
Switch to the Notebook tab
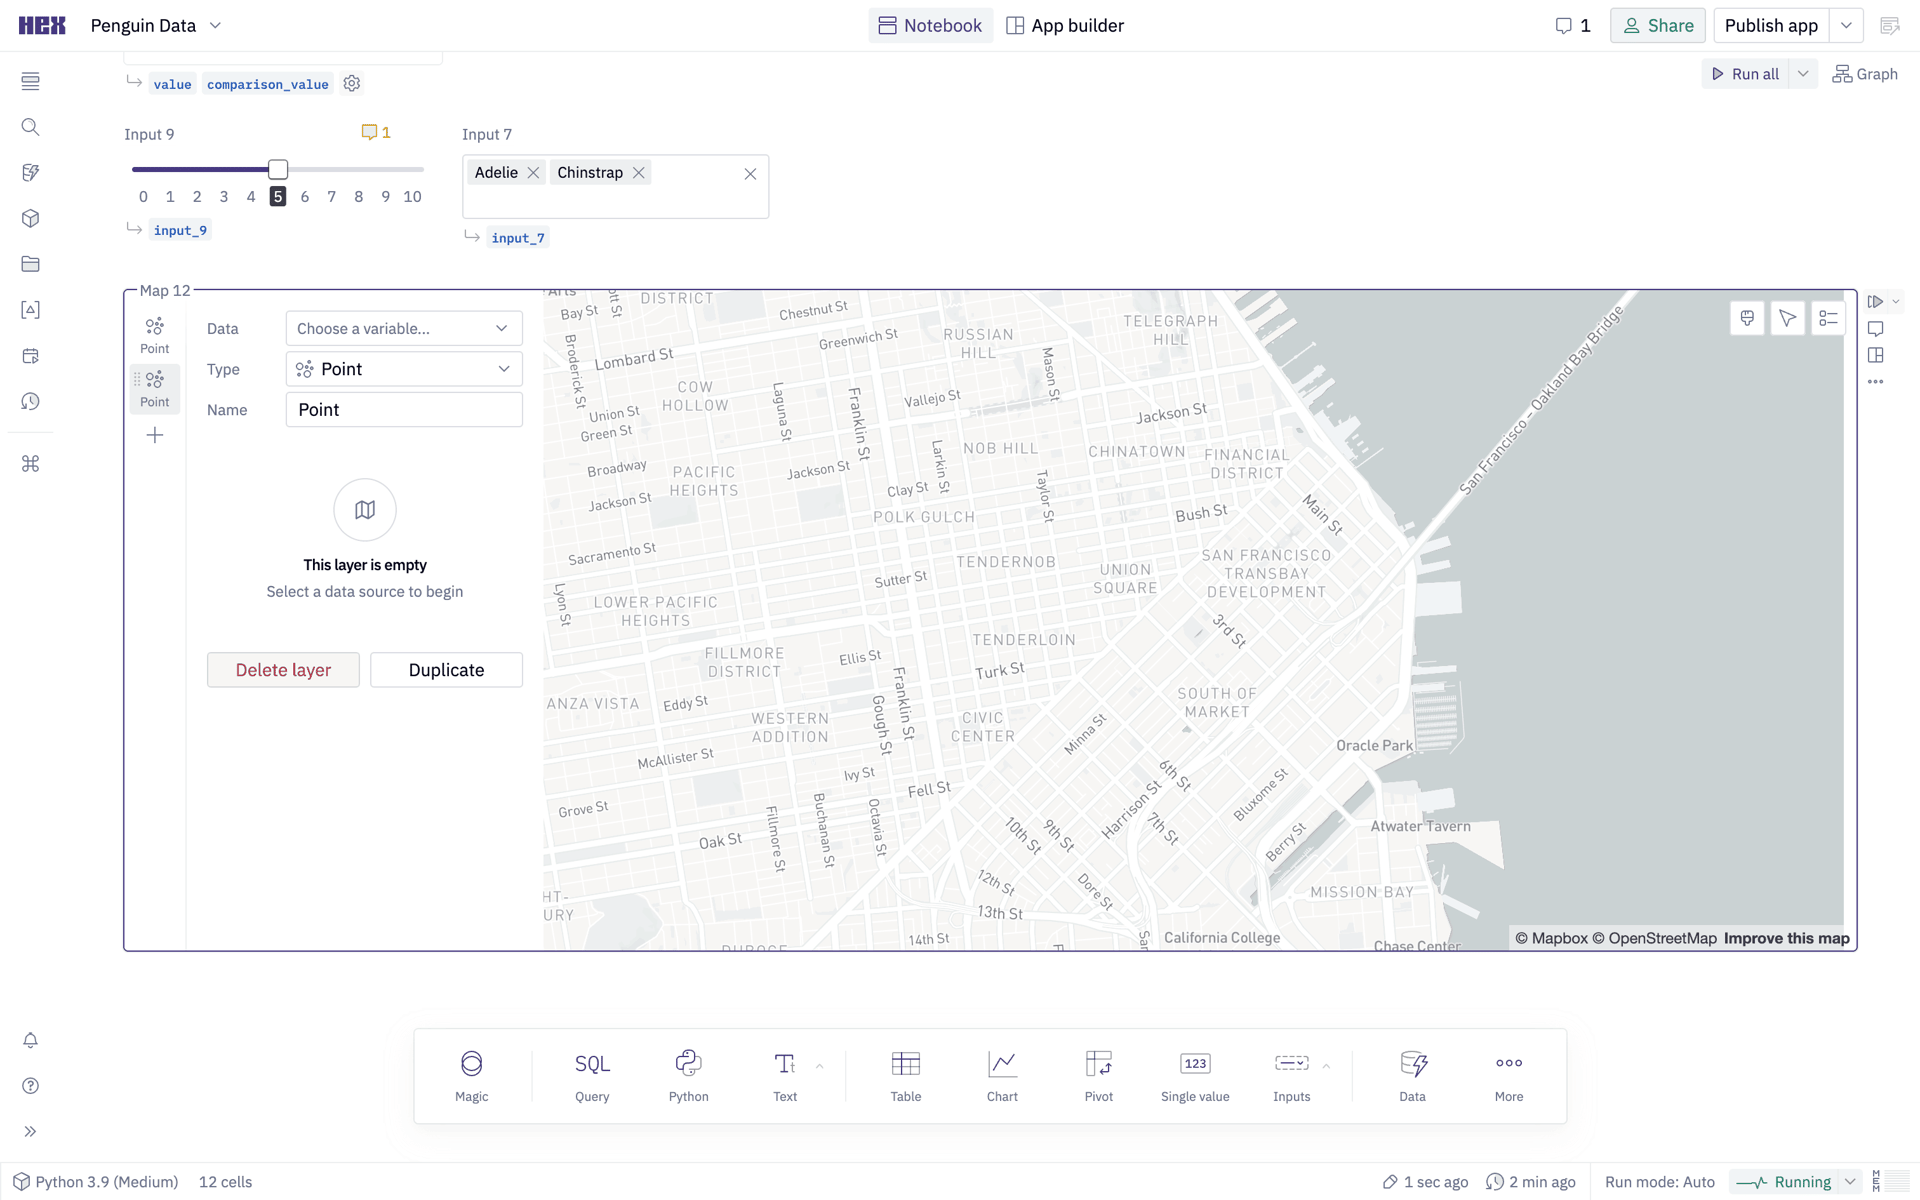coord(930,26)
